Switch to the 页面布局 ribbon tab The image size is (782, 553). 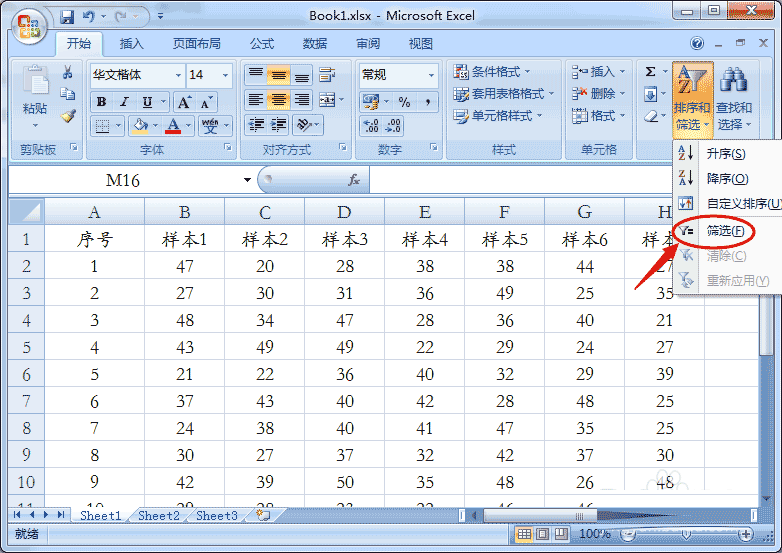click(x=196, y=44)
